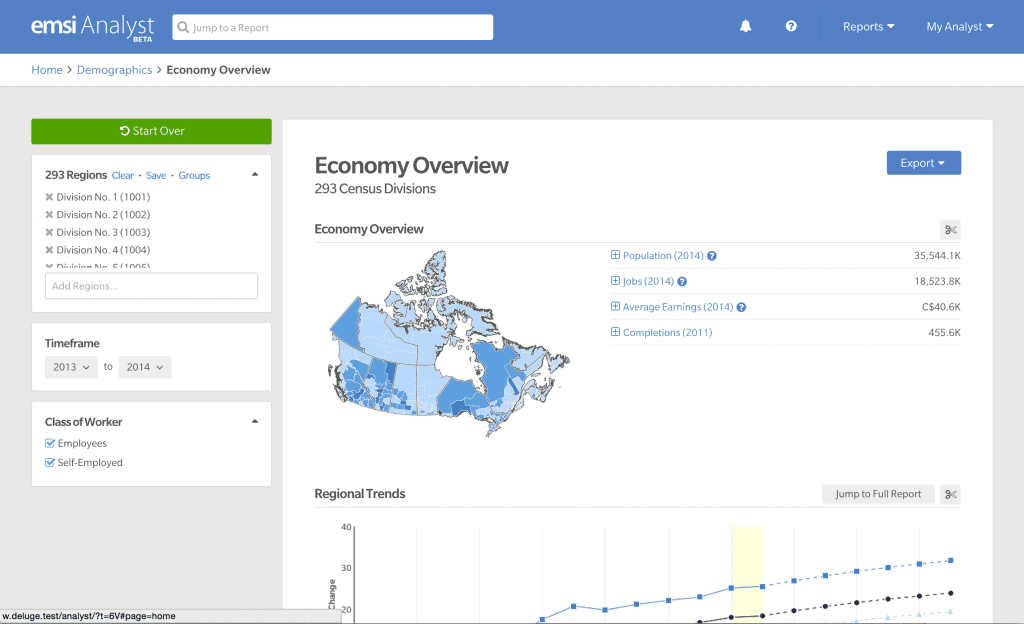This screenshot has height=624, width=1024.
Task: Remove Division No. 3 (1003) region
Action: coord(49,232)
